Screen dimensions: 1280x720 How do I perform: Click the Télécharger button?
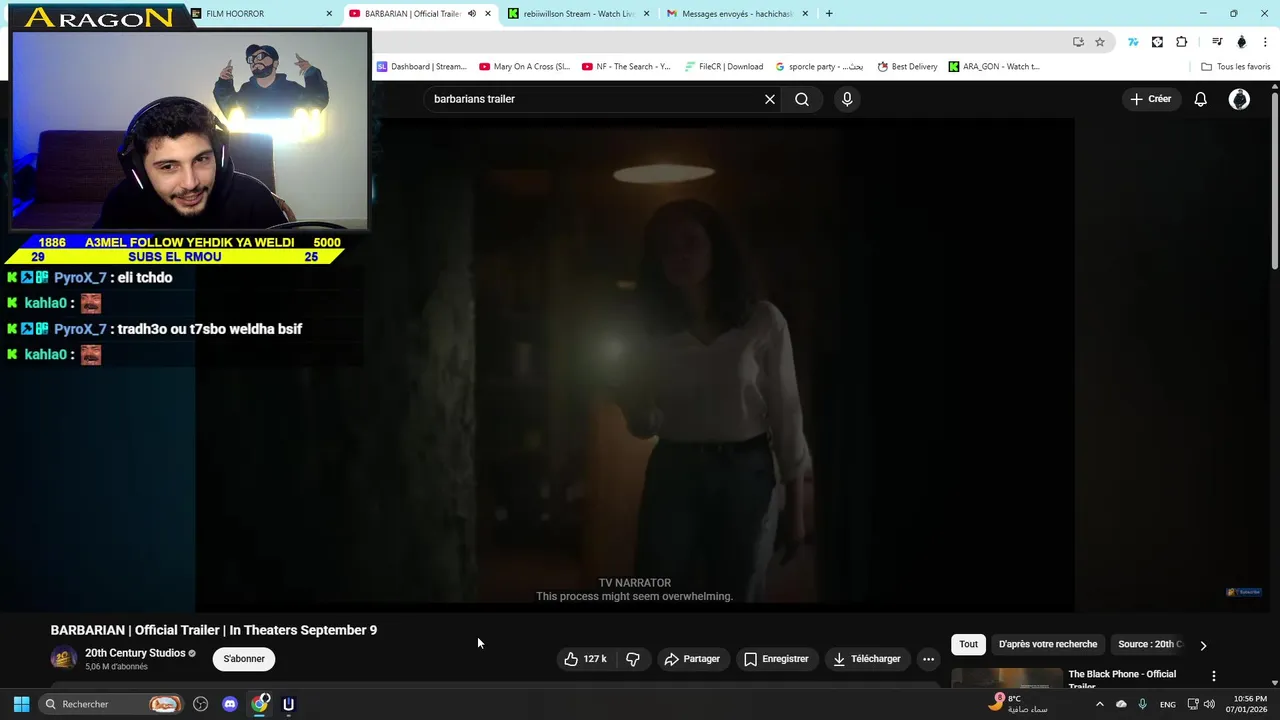(x=867, y=659)
